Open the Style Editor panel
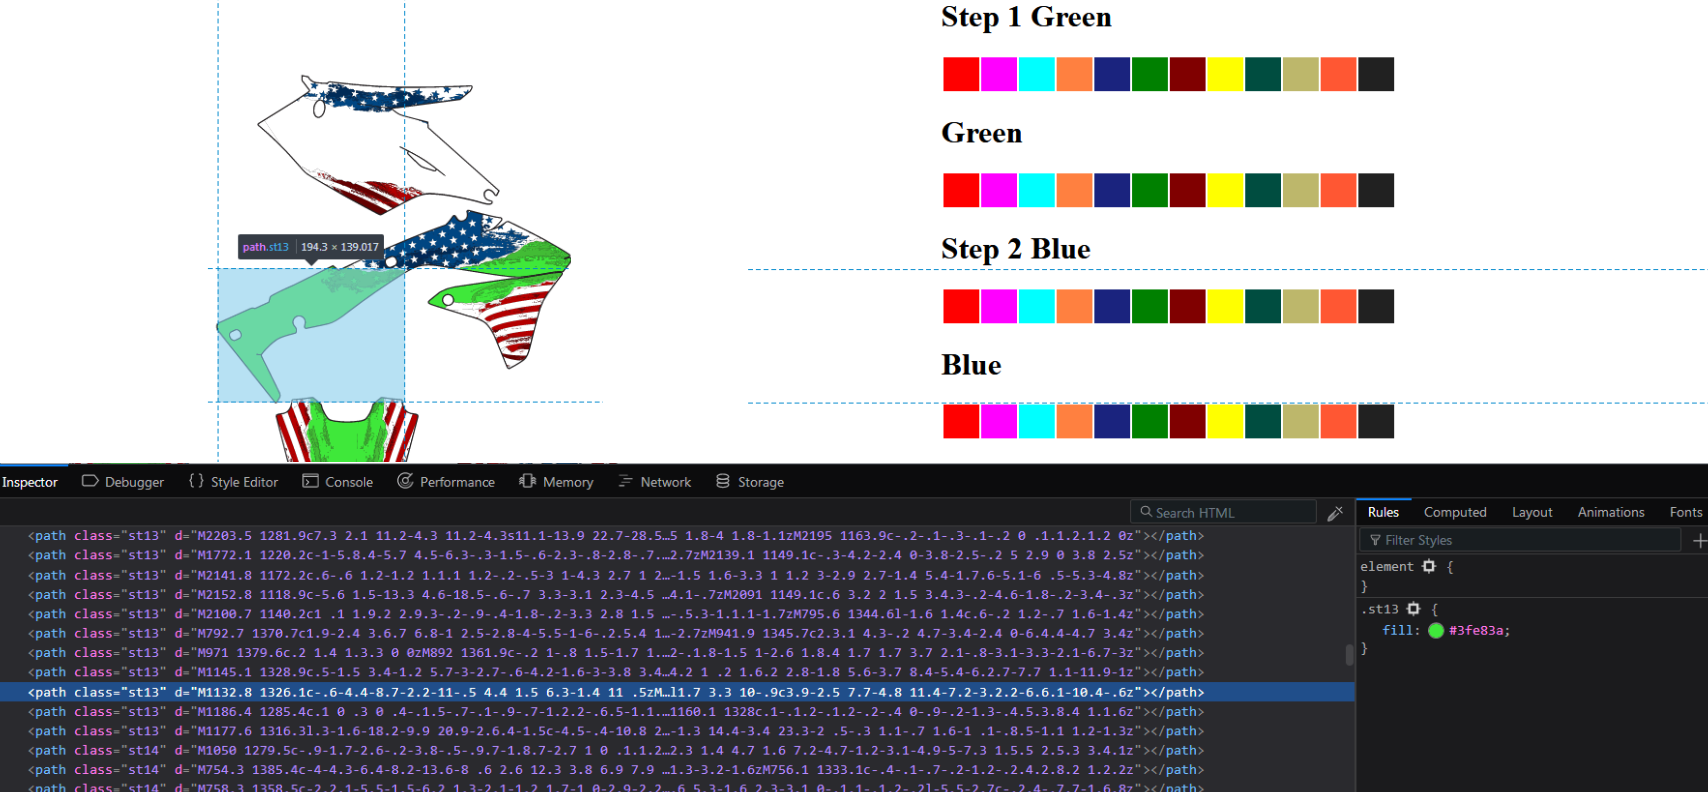 tap(233, 482)
